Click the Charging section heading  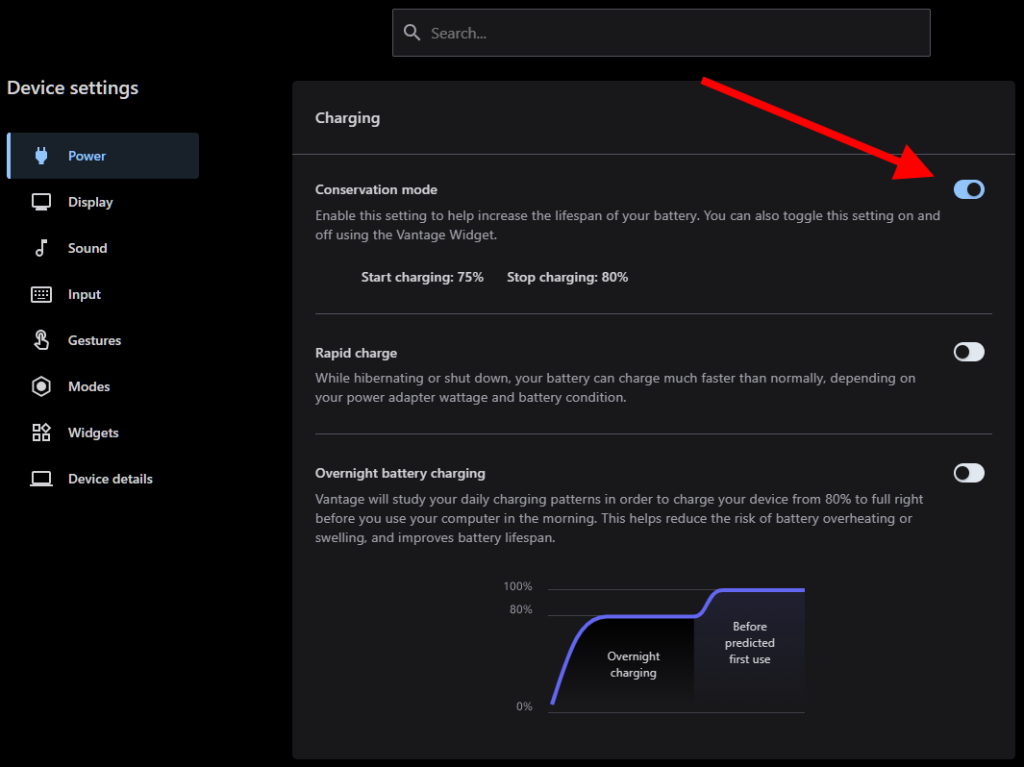(347, 118)
